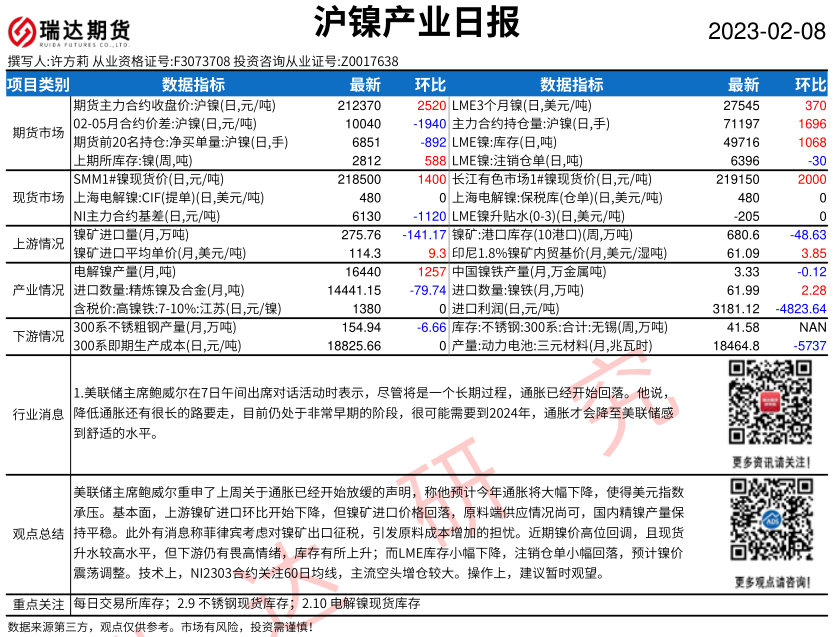Click the NAN value in 库存:不锈钢 row

click(811, 327)
